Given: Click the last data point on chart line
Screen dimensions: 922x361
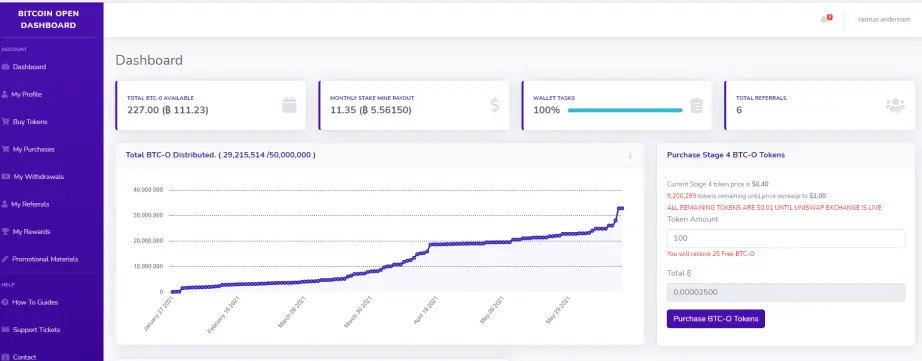Looking at the screenshot, I should pyautogui.click(x=622, y=208).
